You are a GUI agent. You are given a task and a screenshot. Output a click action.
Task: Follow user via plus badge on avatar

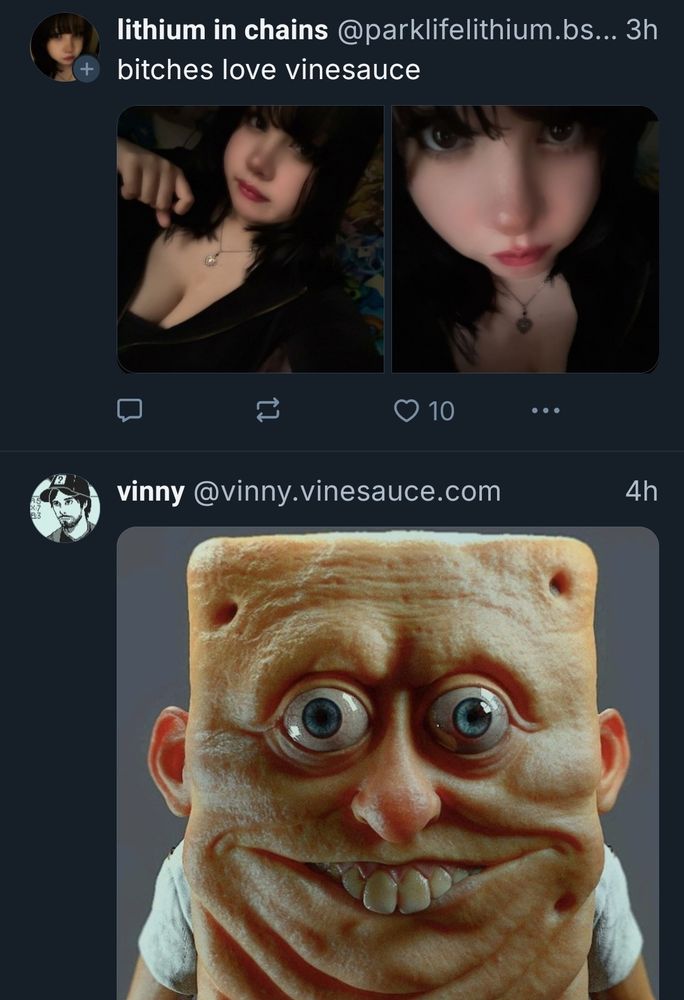87,69
